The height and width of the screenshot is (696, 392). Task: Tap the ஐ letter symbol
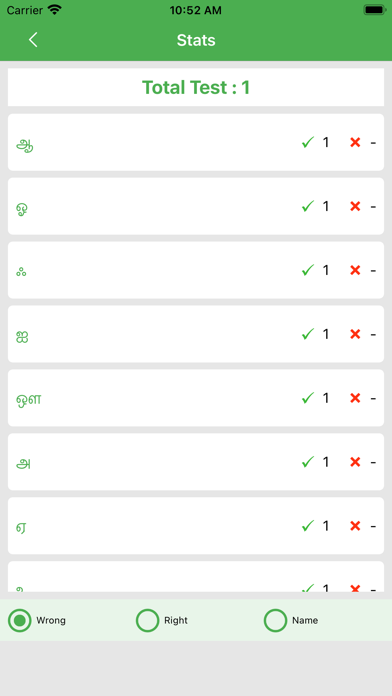23,337
